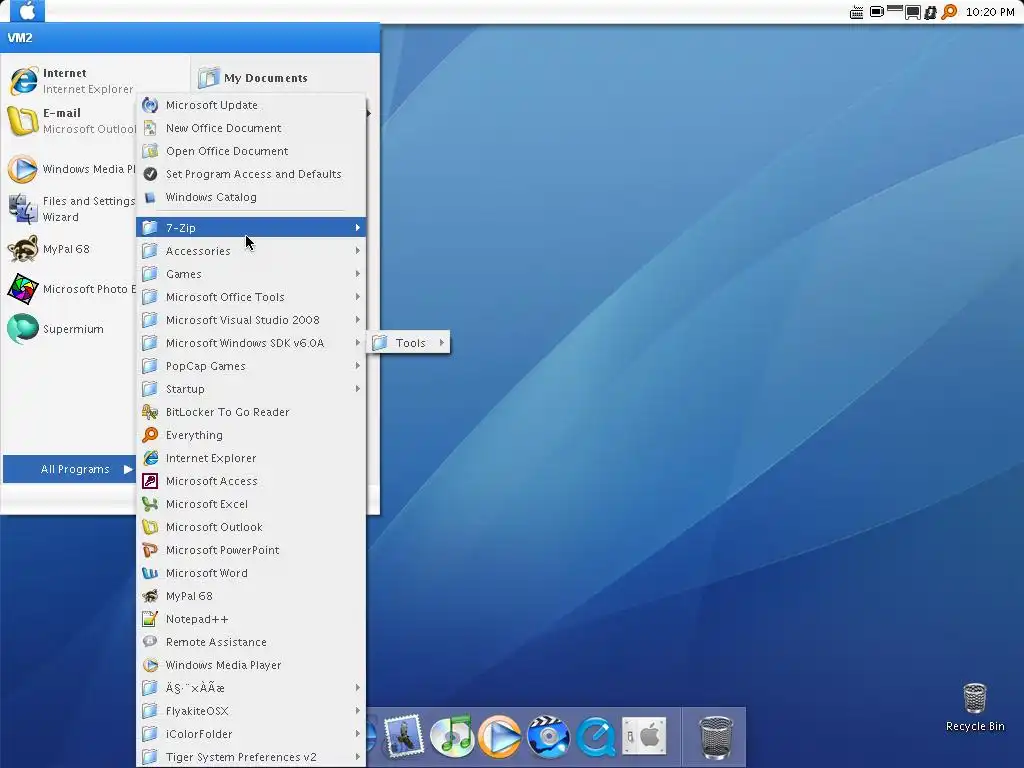This screenshot has height=768, width=1024.
Task: Open System Preferences dock icon
Action: point(644,737)
